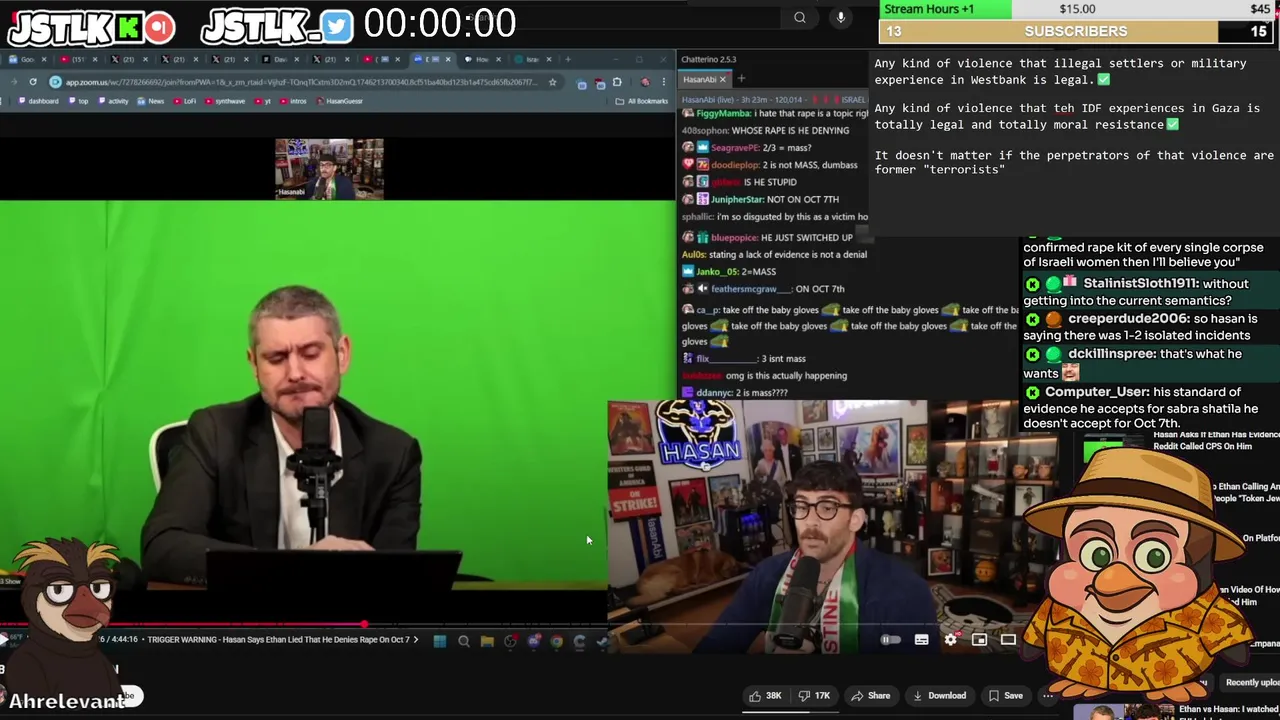Switch YouTube to theater mode
1280x720 pixels.
(x=1008, y=640)
